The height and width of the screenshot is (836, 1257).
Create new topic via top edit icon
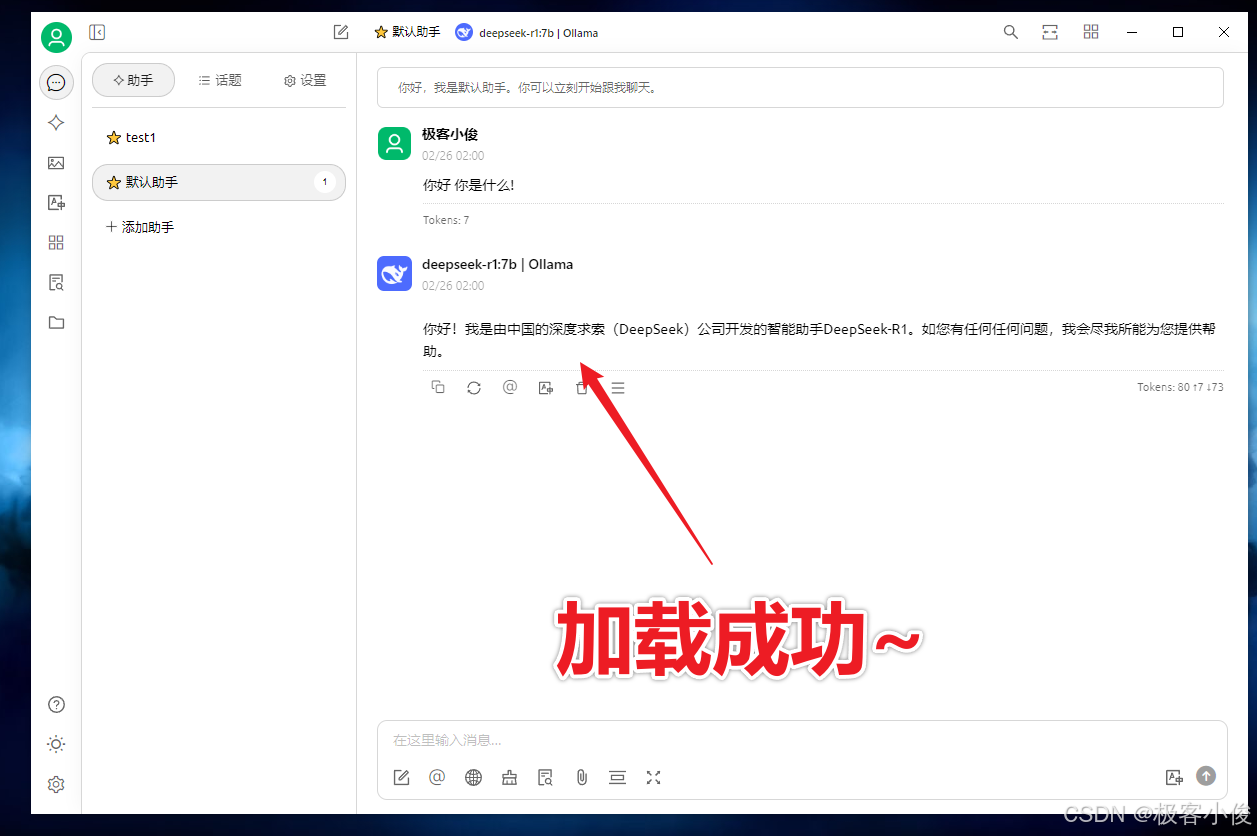point(341,32)
